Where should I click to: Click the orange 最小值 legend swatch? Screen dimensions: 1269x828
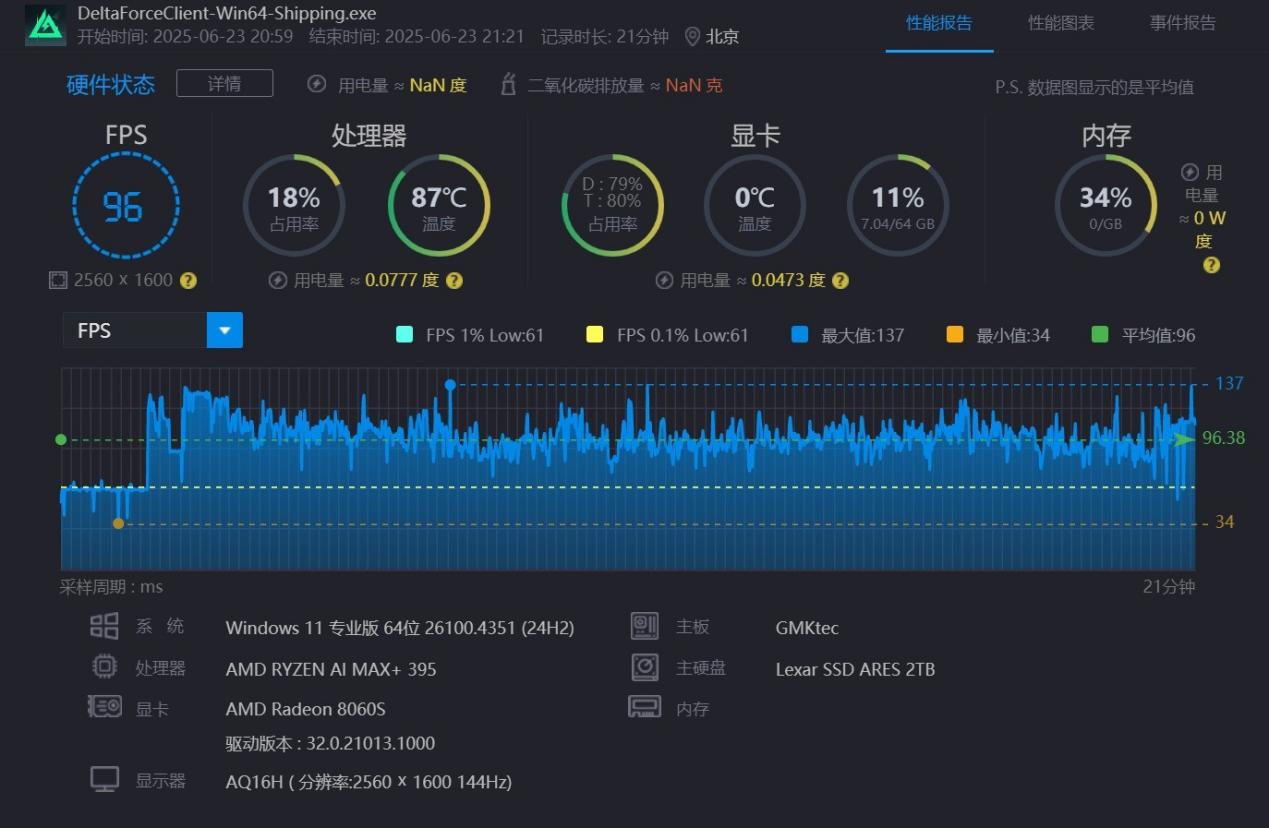coord(955,335)
